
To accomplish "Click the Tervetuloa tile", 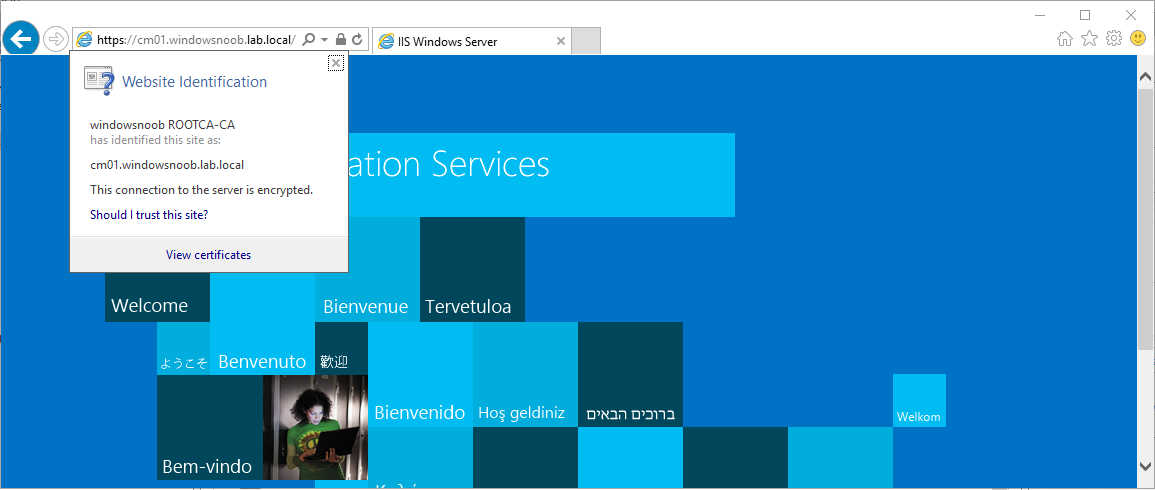I will [472, 270].
